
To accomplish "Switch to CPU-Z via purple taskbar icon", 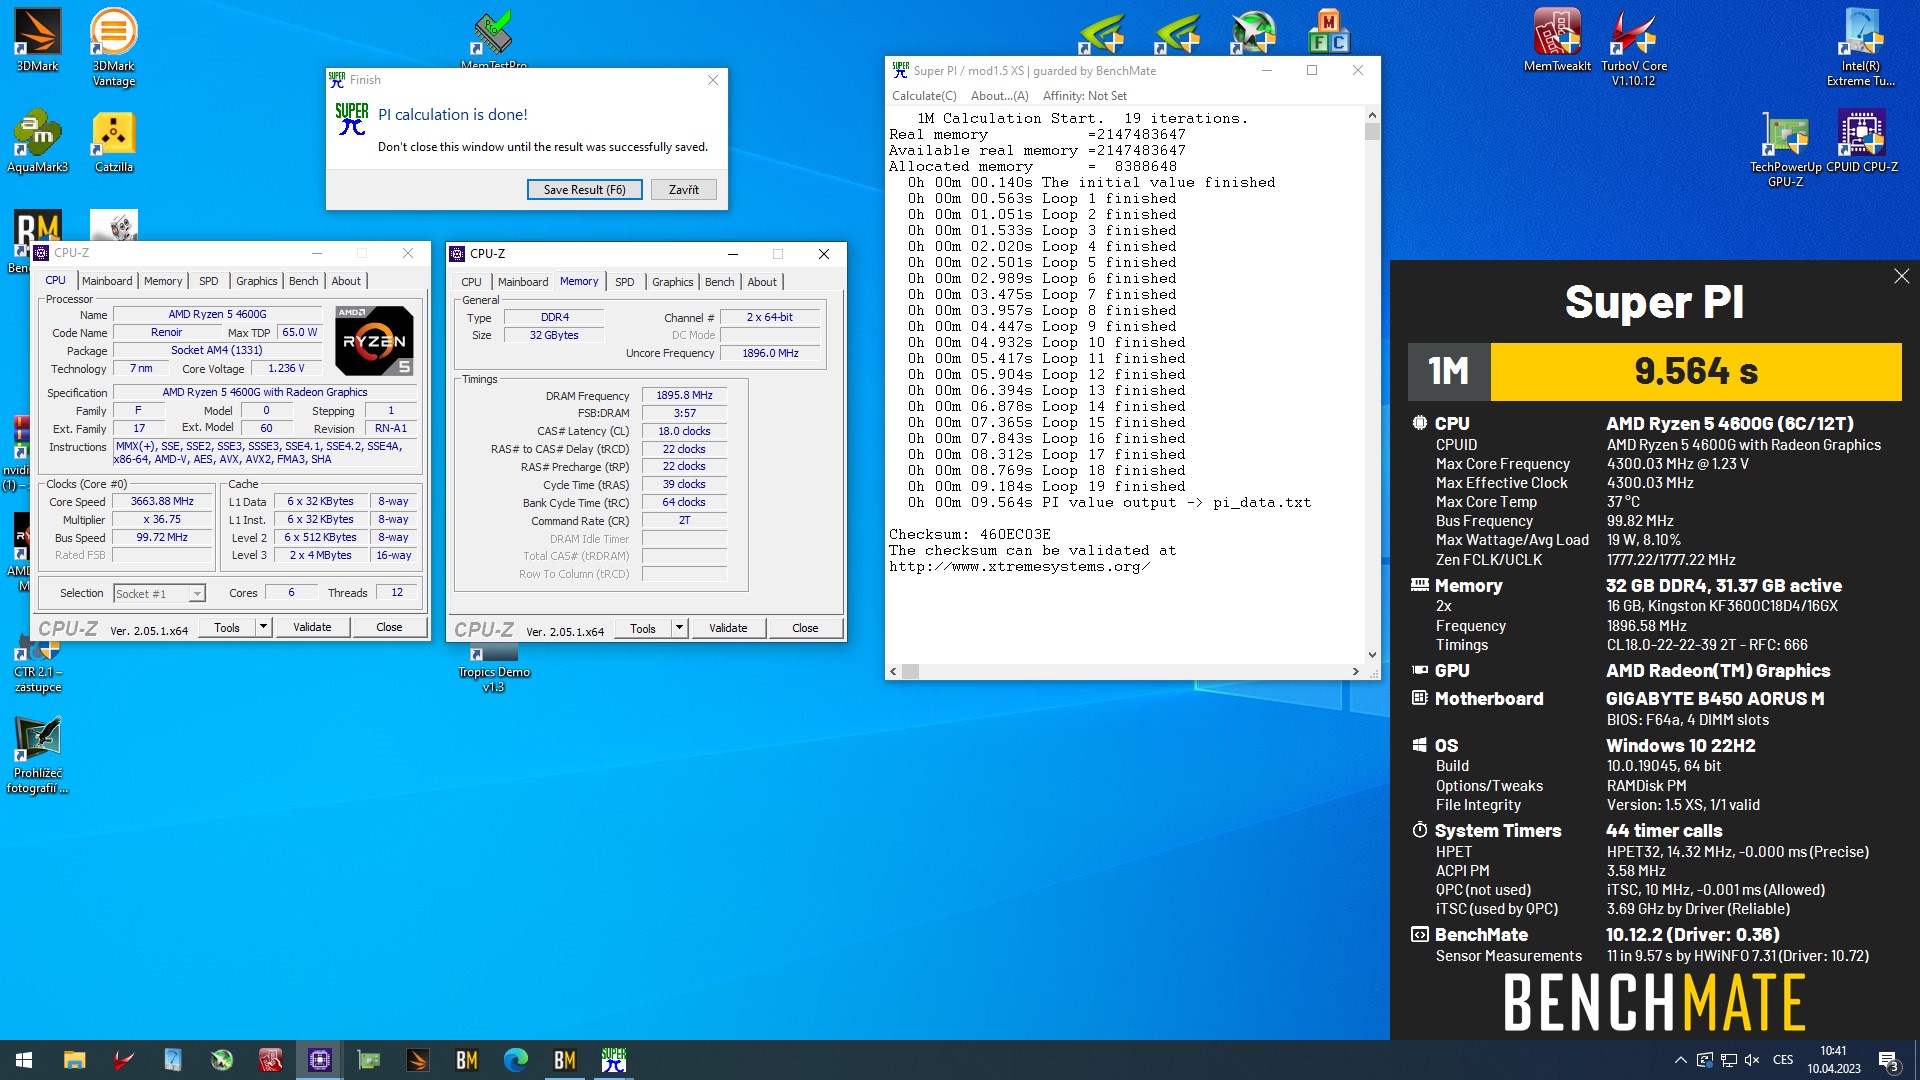I will 319,1060.
